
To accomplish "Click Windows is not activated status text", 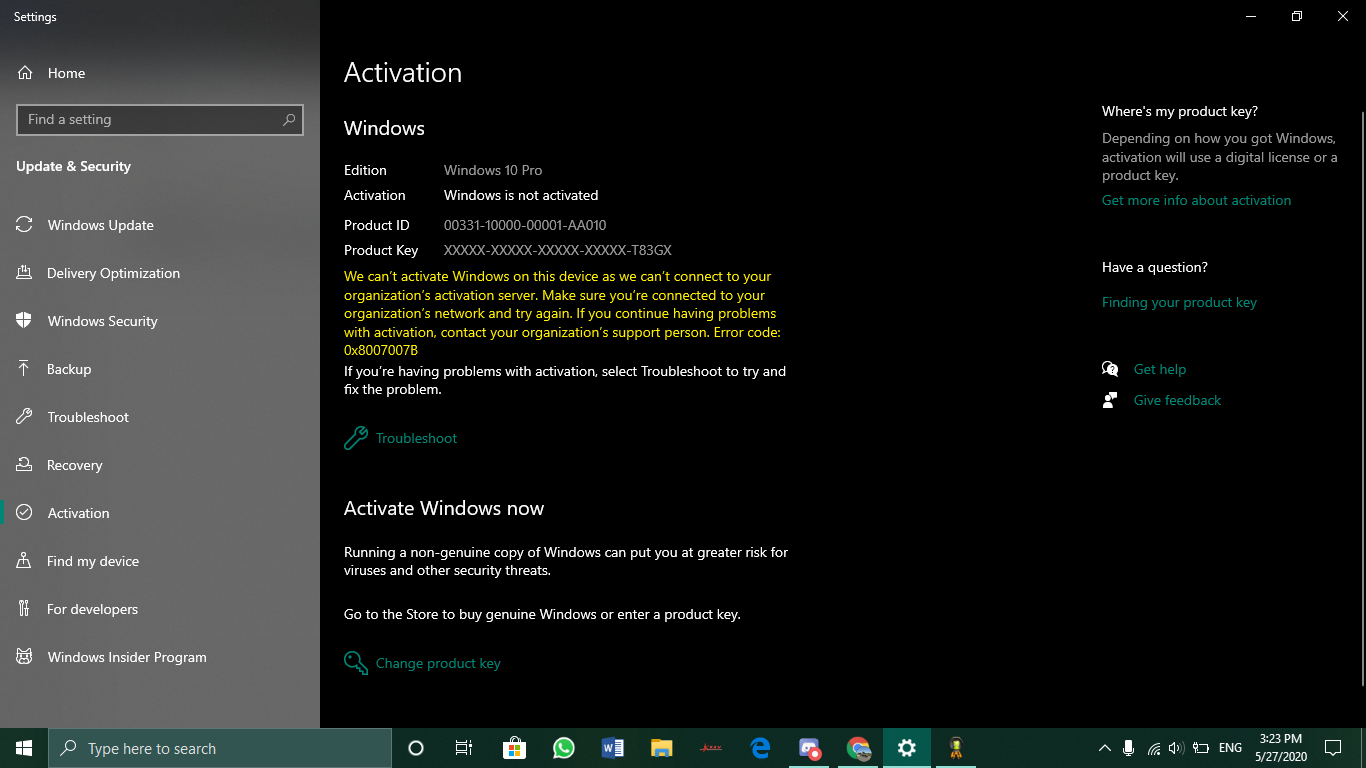I will point(521,195).
